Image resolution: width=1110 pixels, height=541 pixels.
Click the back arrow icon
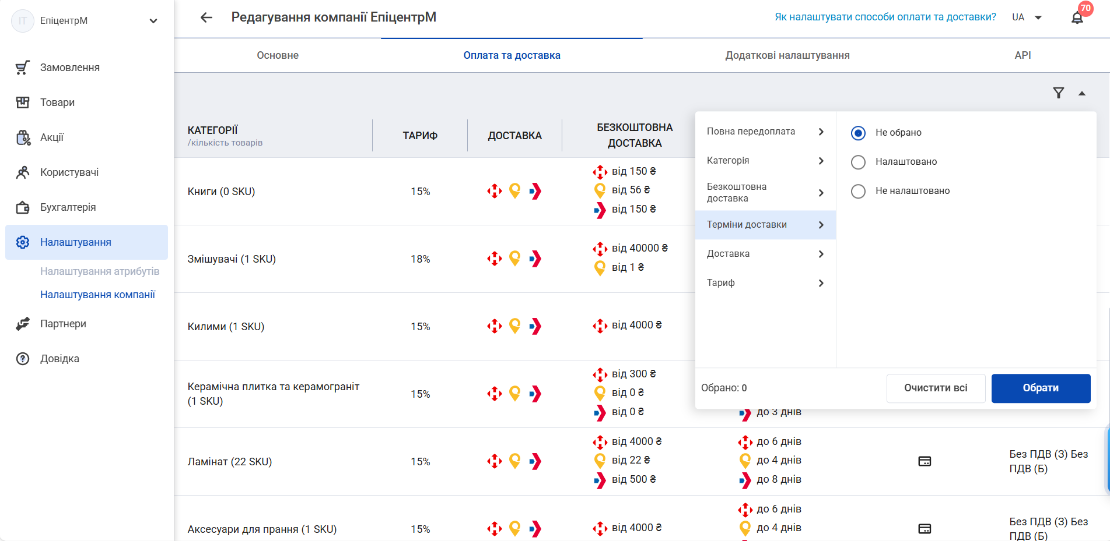(206, 18)
